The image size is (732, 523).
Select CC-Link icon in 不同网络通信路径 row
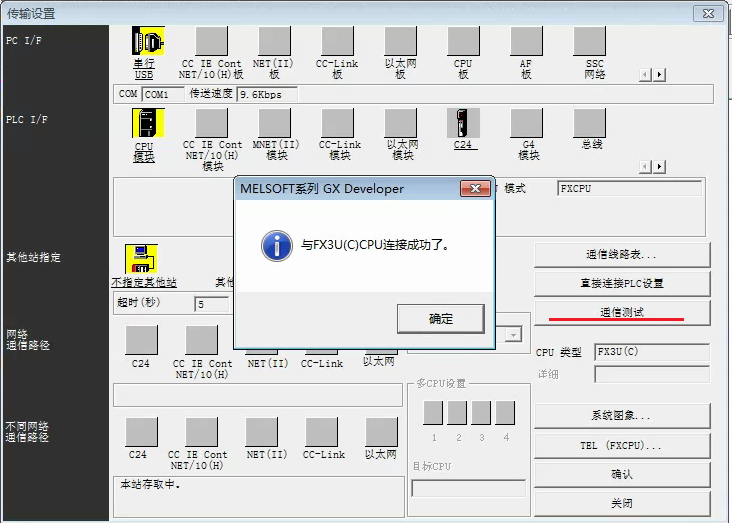[x=322, y=432]
